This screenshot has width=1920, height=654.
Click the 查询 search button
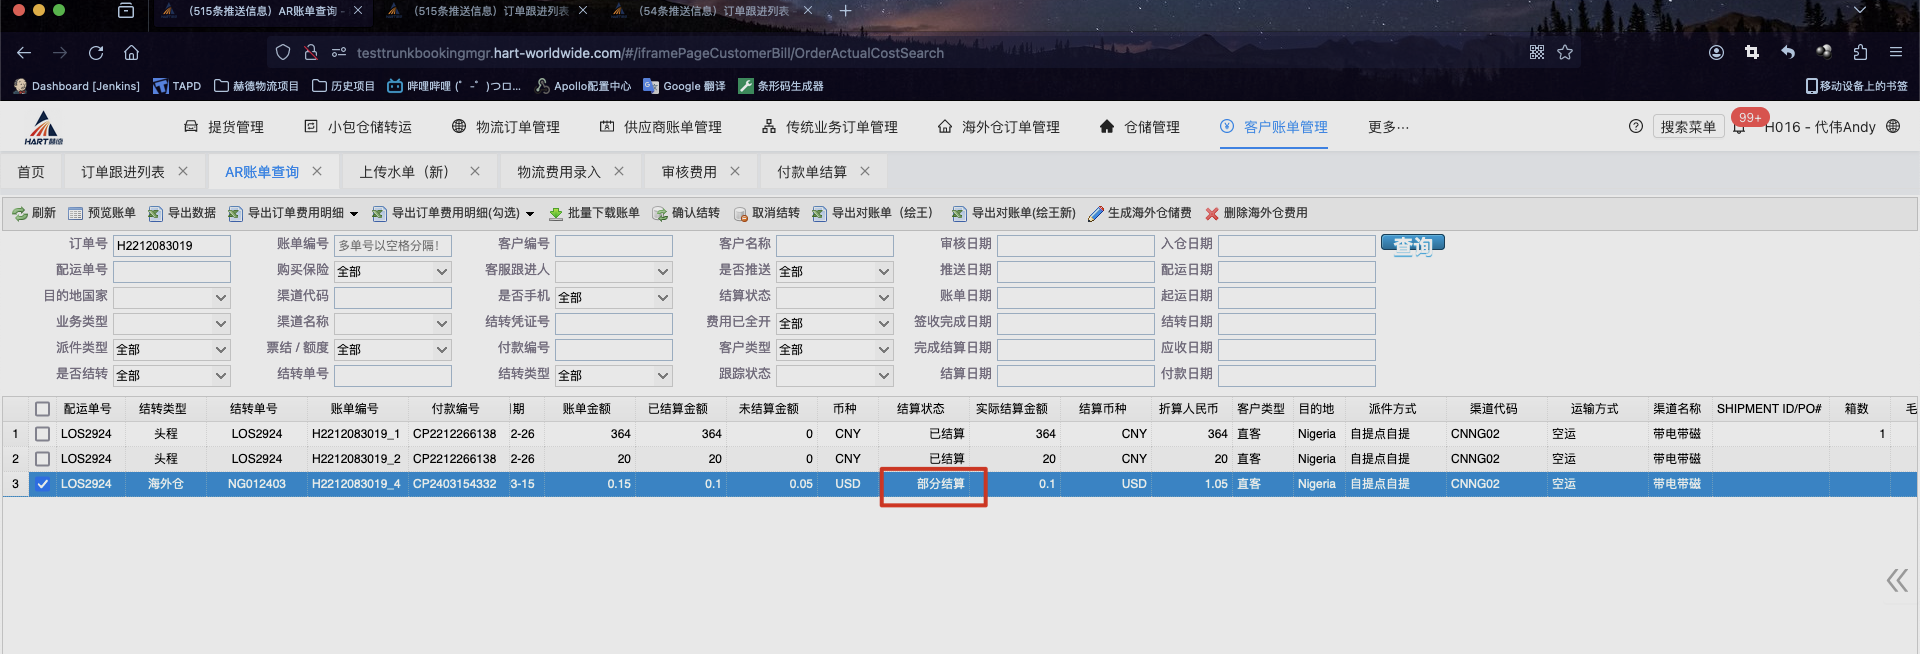pos(1412,244)
